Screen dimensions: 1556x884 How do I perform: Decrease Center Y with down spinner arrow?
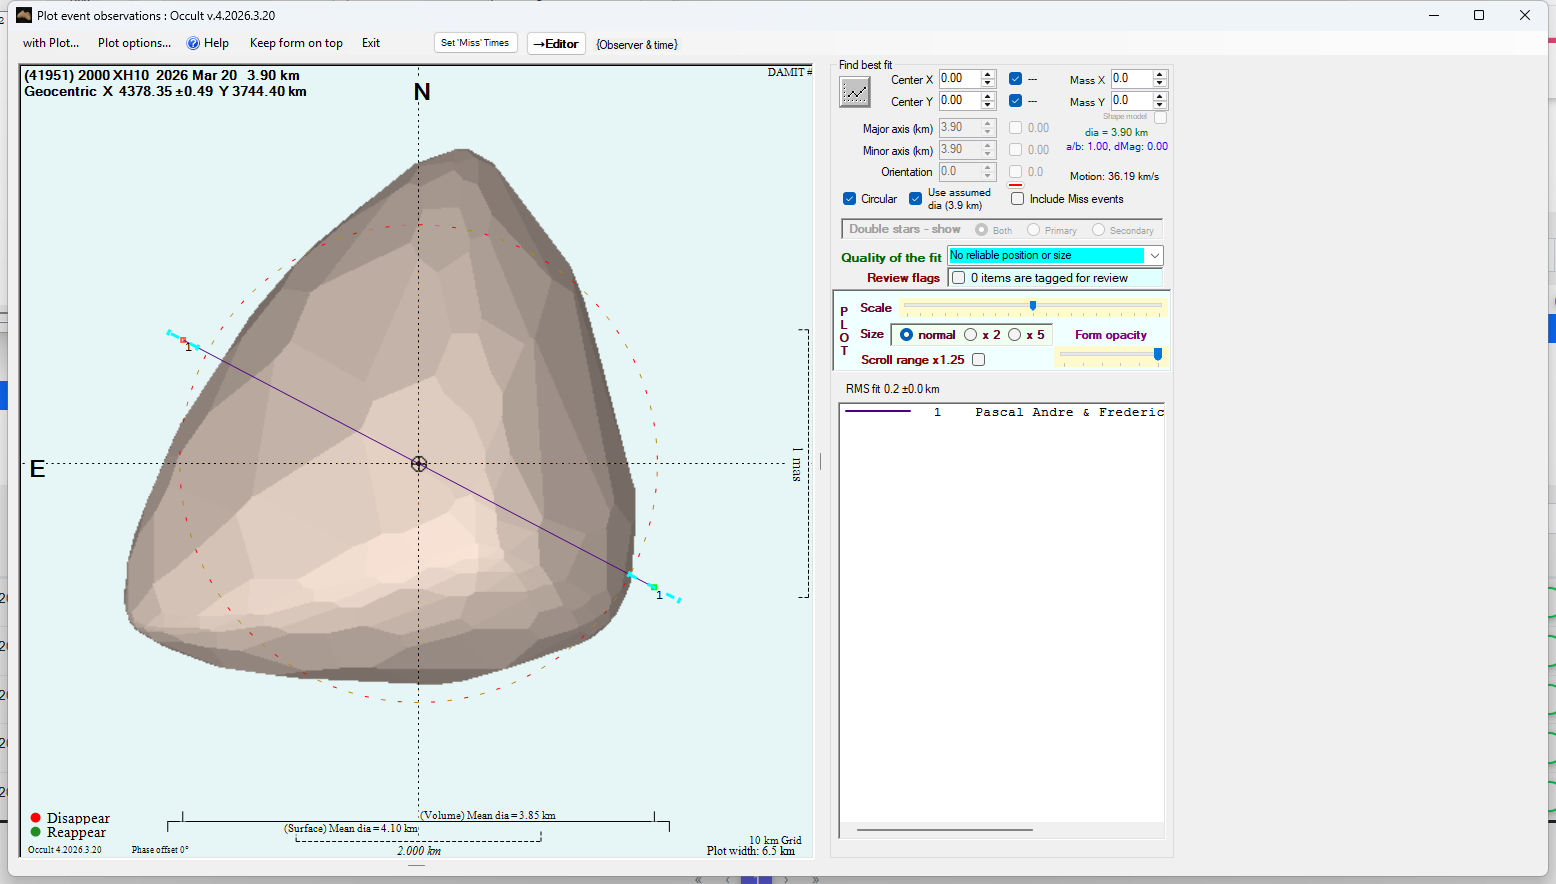988,105
